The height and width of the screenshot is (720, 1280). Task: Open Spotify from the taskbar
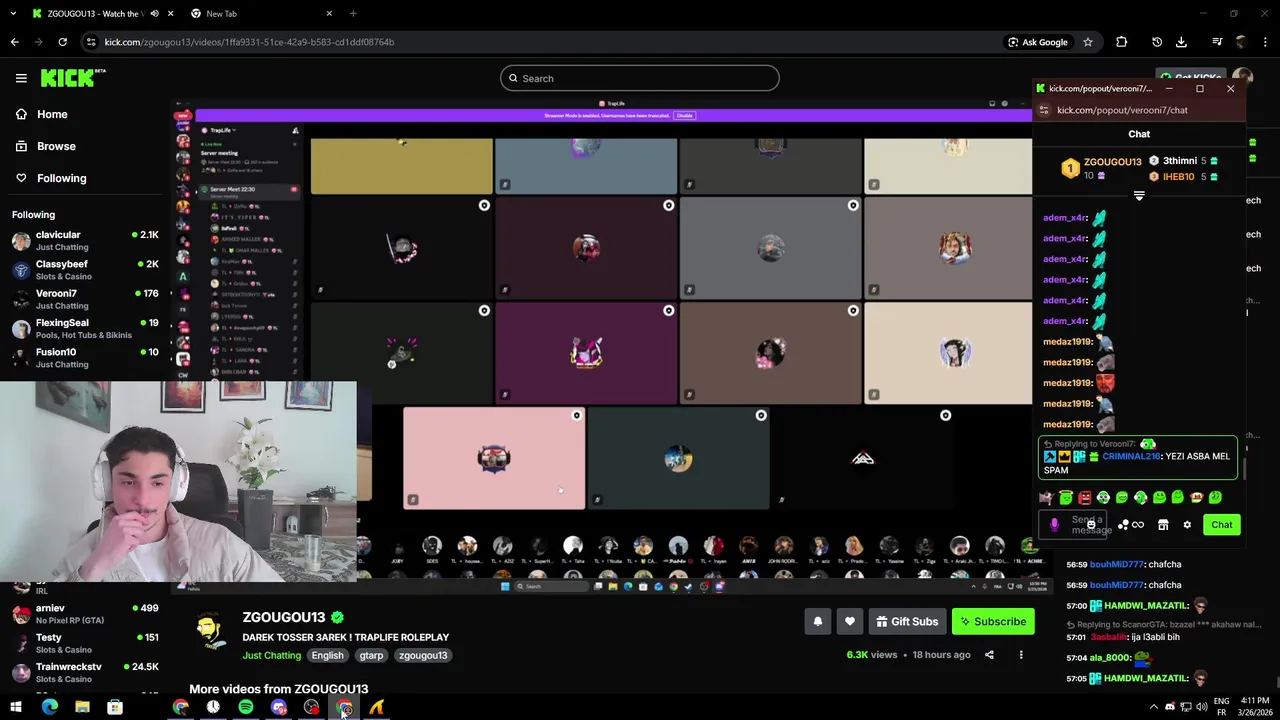246,707
